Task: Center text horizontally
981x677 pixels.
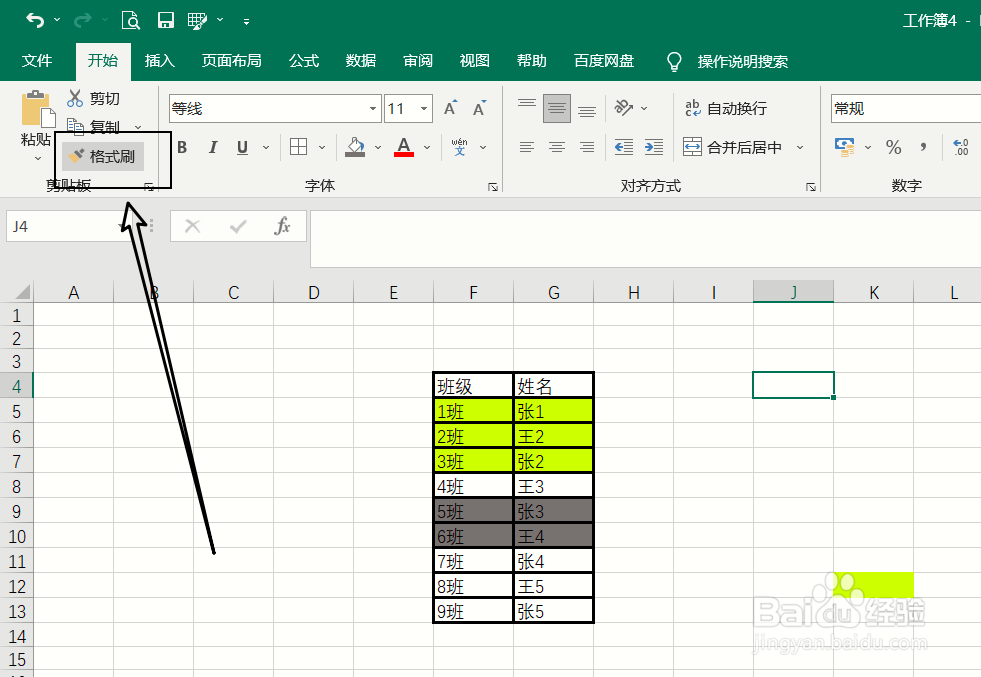Action: 557,147
